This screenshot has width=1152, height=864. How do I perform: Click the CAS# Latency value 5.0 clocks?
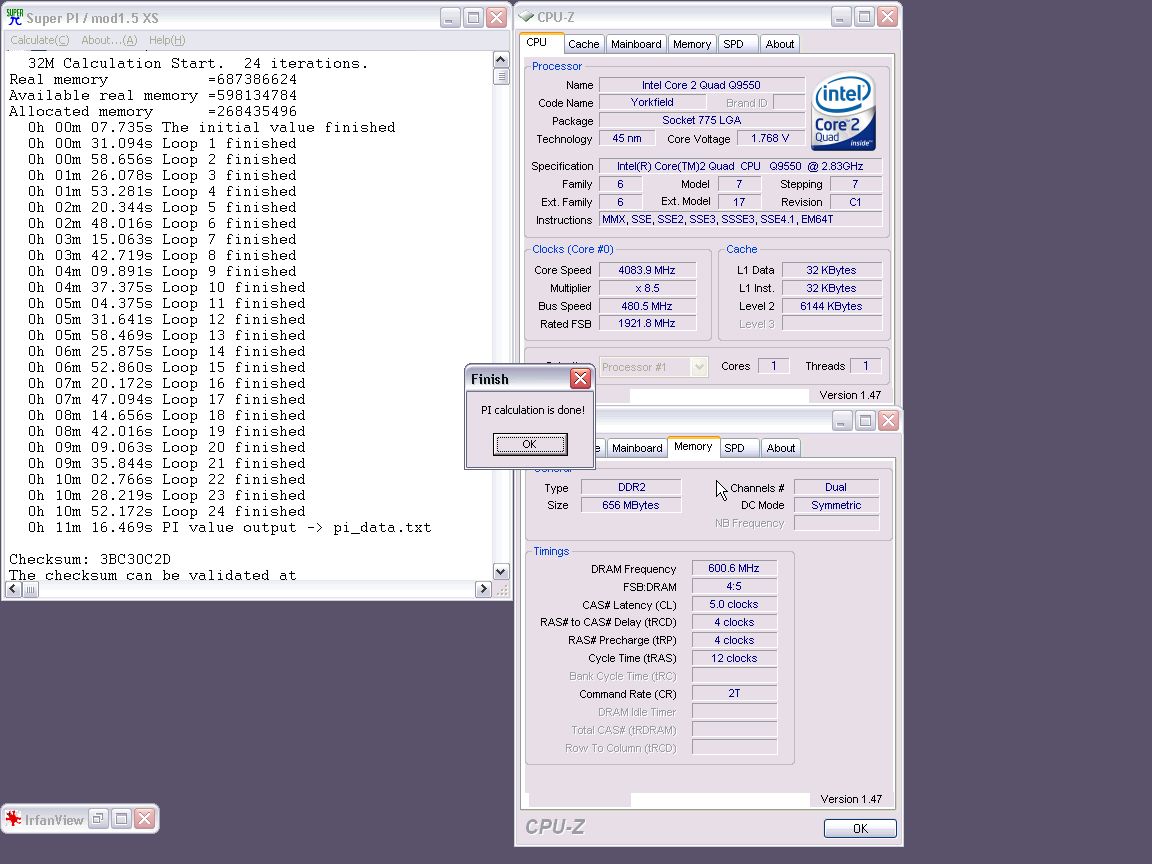click(734, 605)
